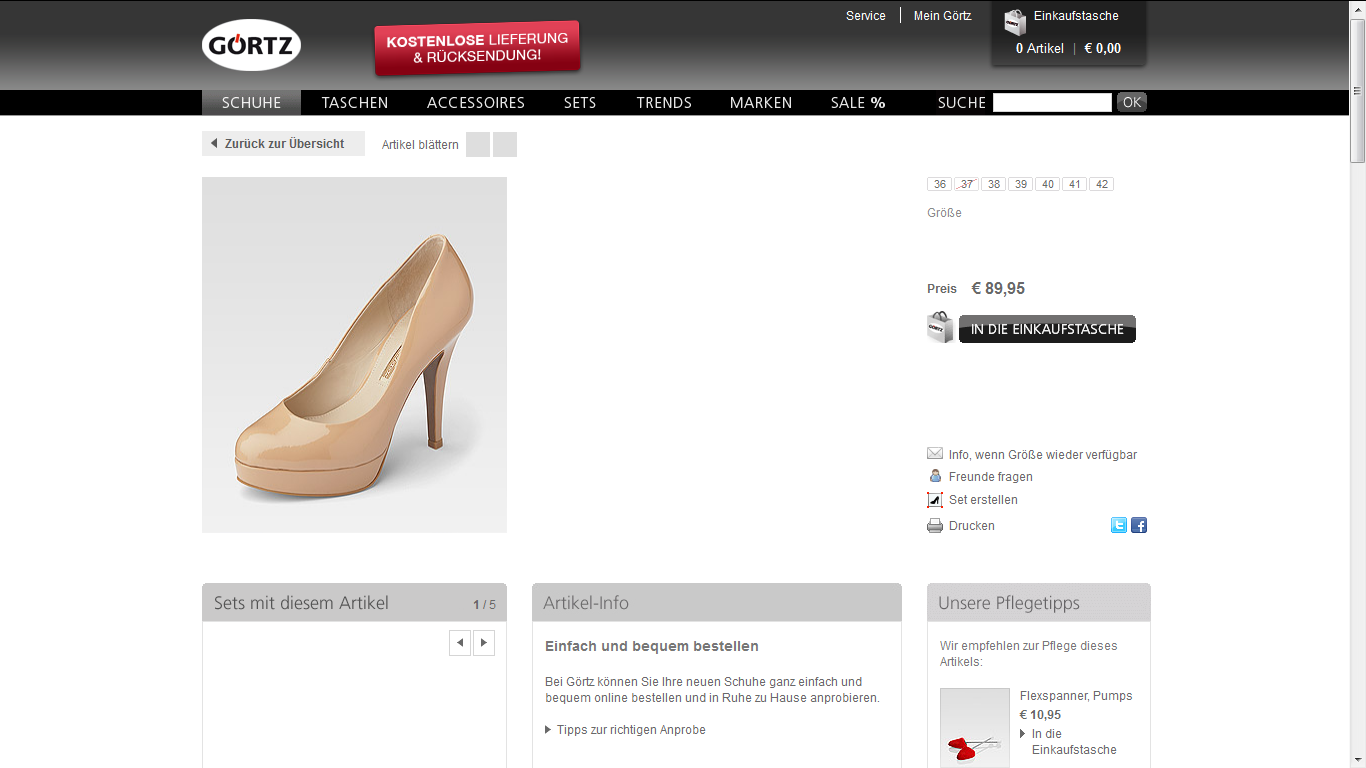Expand Tipps zur richtigen Anprobe
1366x768 pixels.
(x=630, y=730)
